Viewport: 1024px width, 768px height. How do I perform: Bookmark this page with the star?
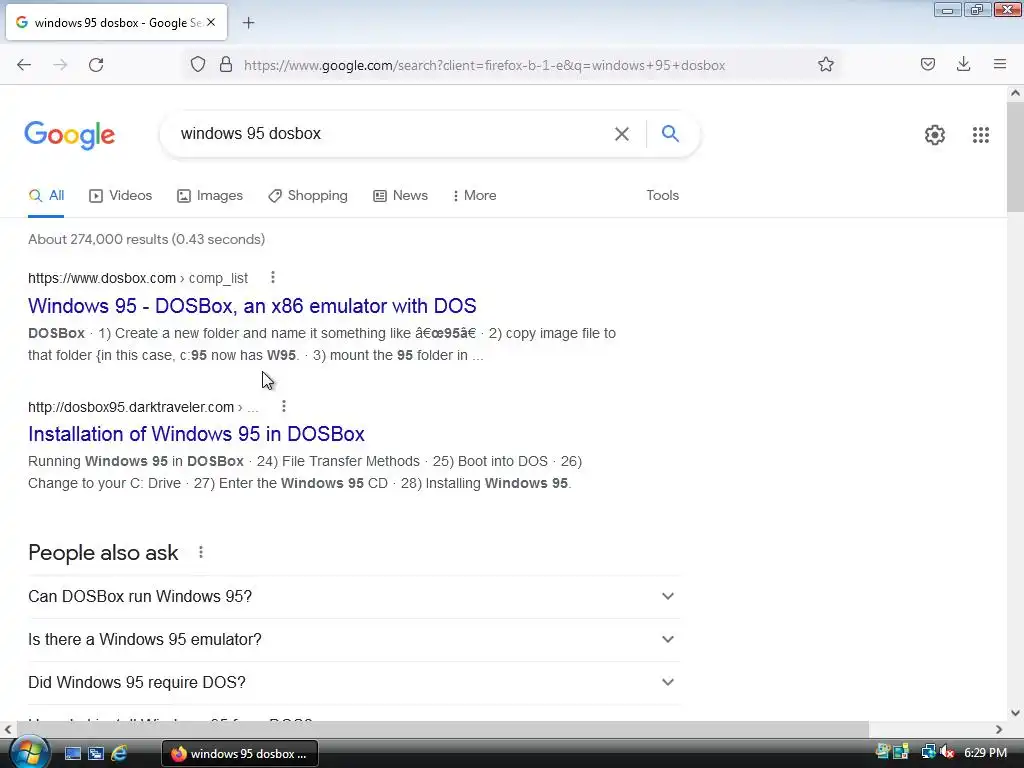point(825,65)
